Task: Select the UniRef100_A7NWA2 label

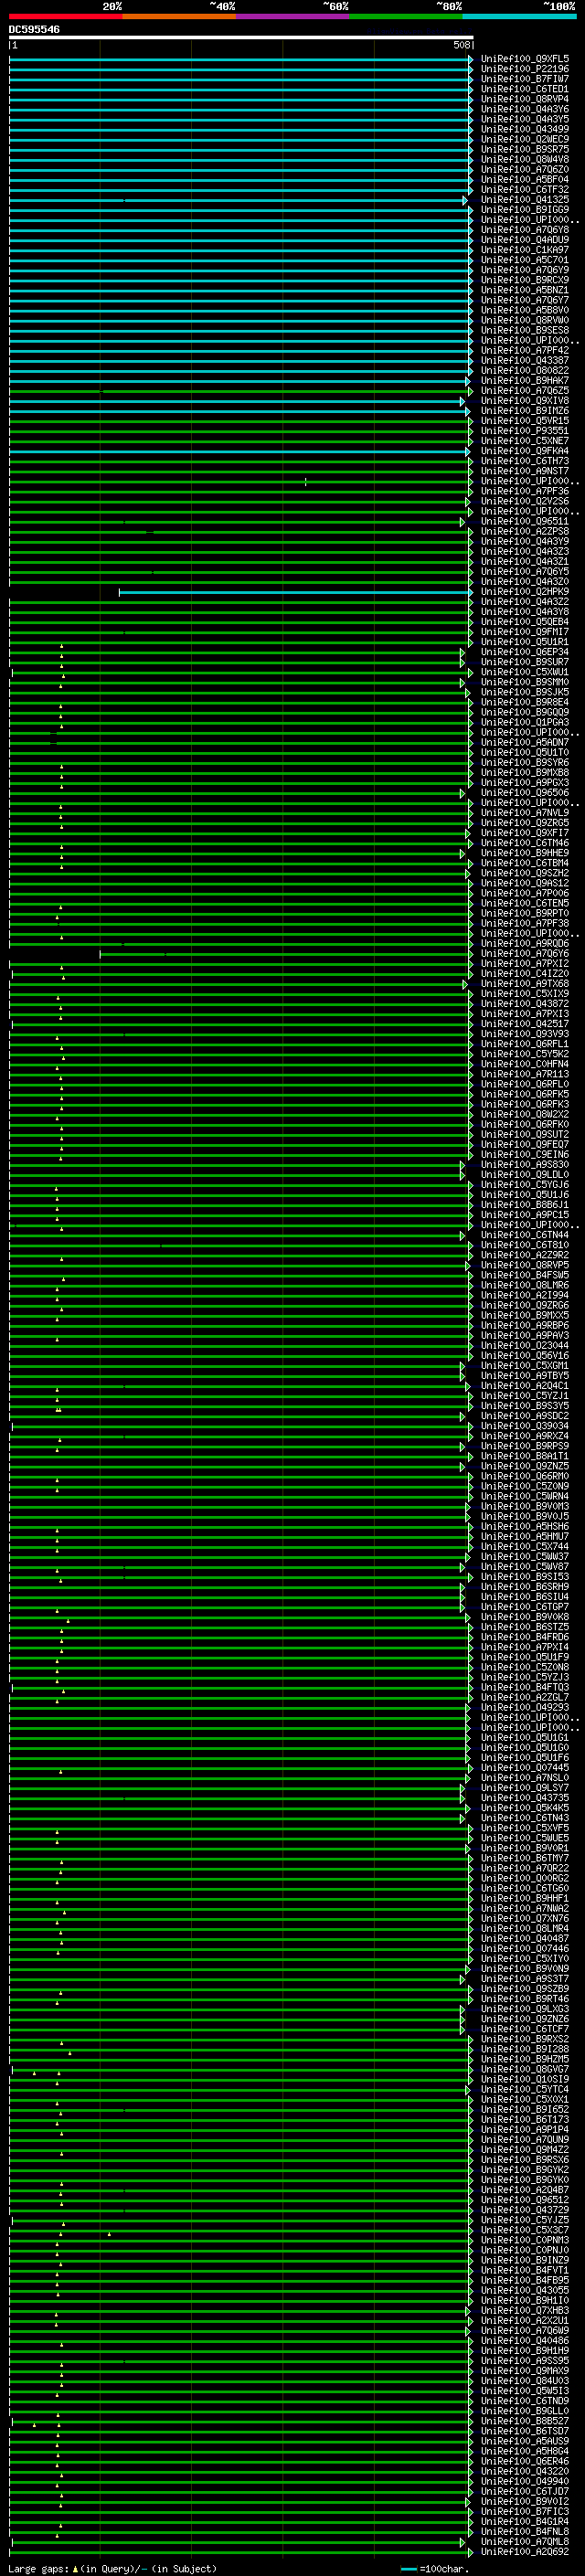Action: coord(525,1908)
